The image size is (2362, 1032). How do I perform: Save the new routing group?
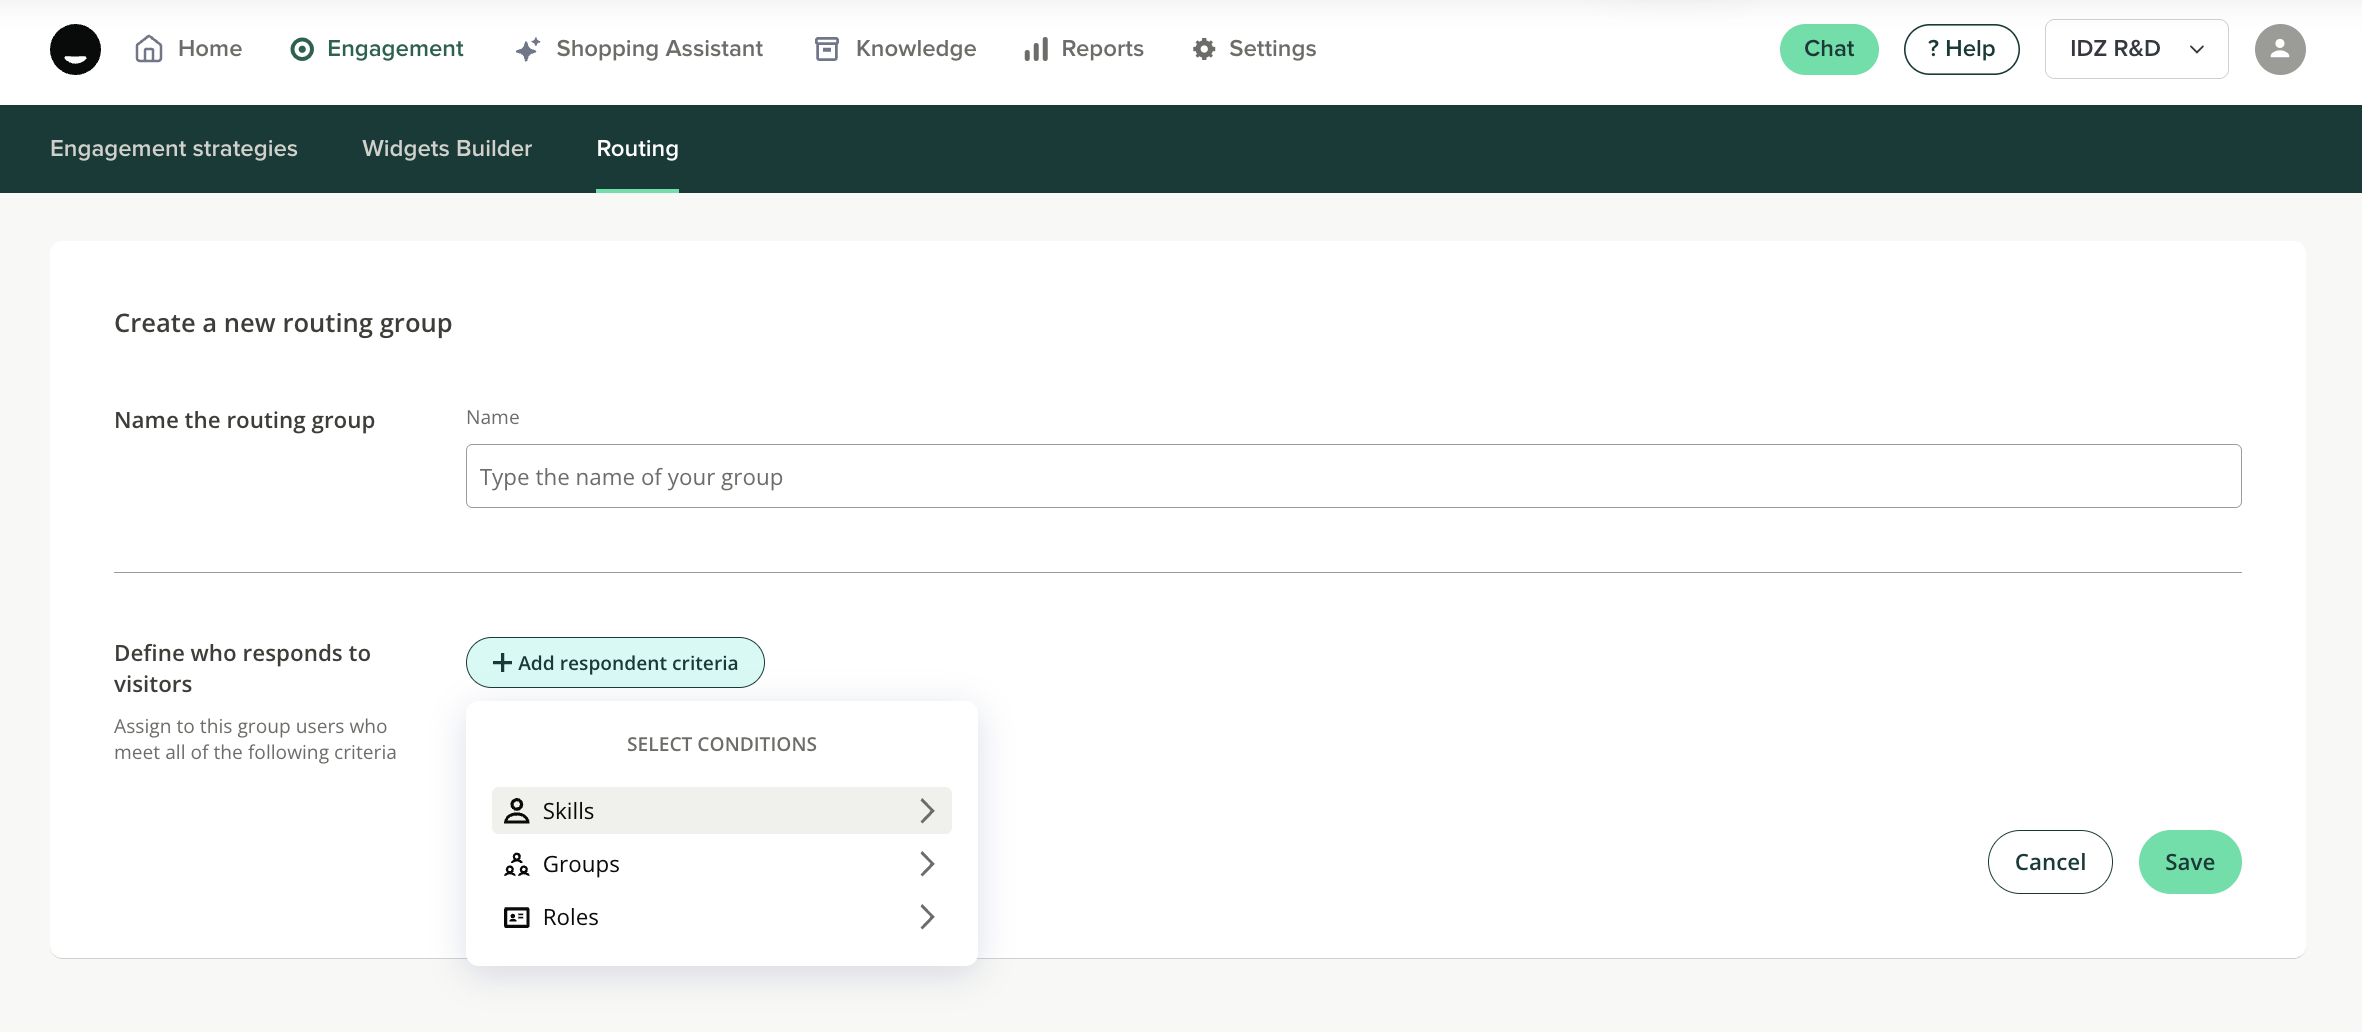point(2189,862)
